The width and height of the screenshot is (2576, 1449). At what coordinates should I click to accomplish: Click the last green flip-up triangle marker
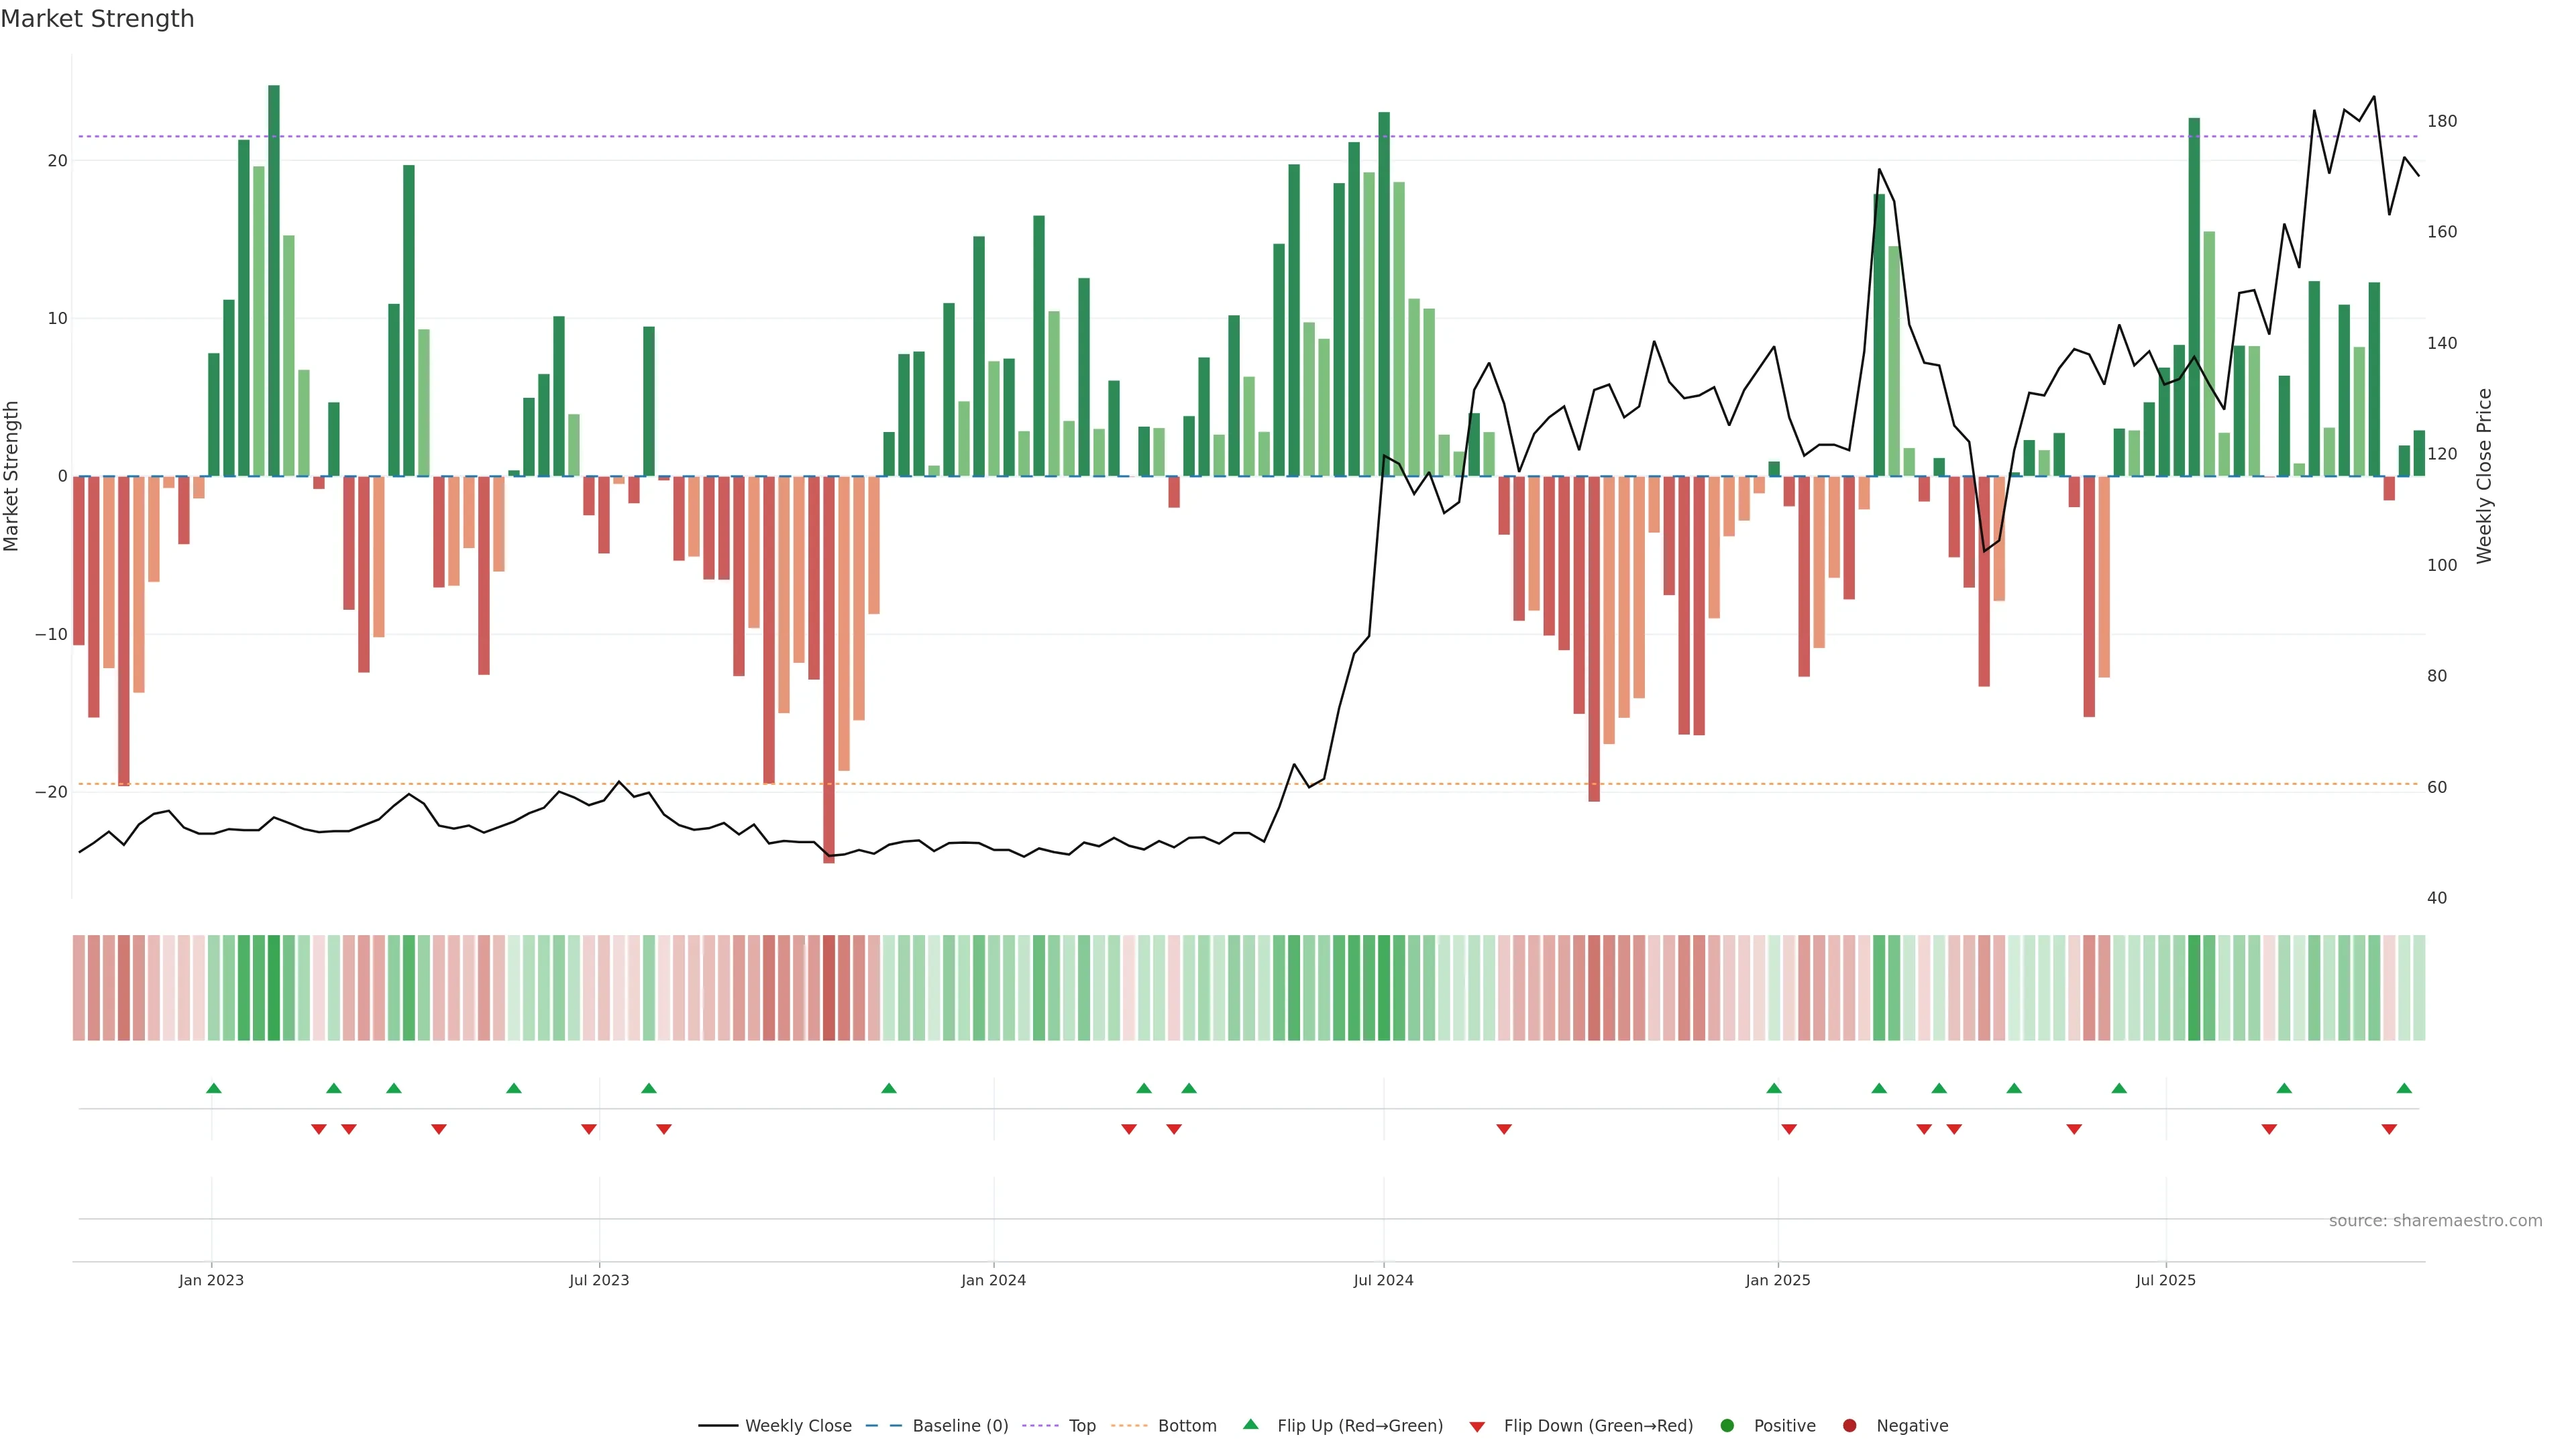(2404, 1088)
